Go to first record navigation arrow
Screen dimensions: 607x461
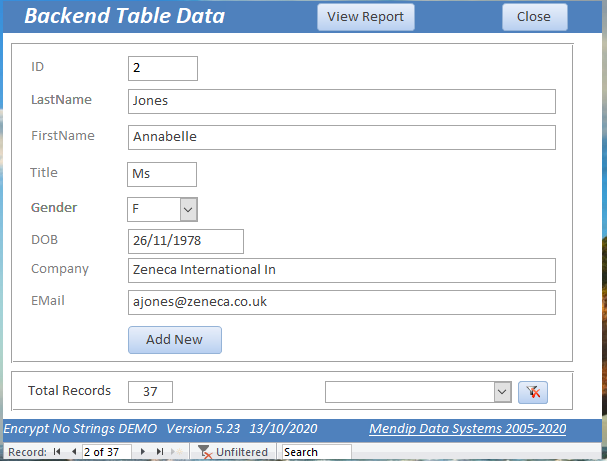(57, 451)
